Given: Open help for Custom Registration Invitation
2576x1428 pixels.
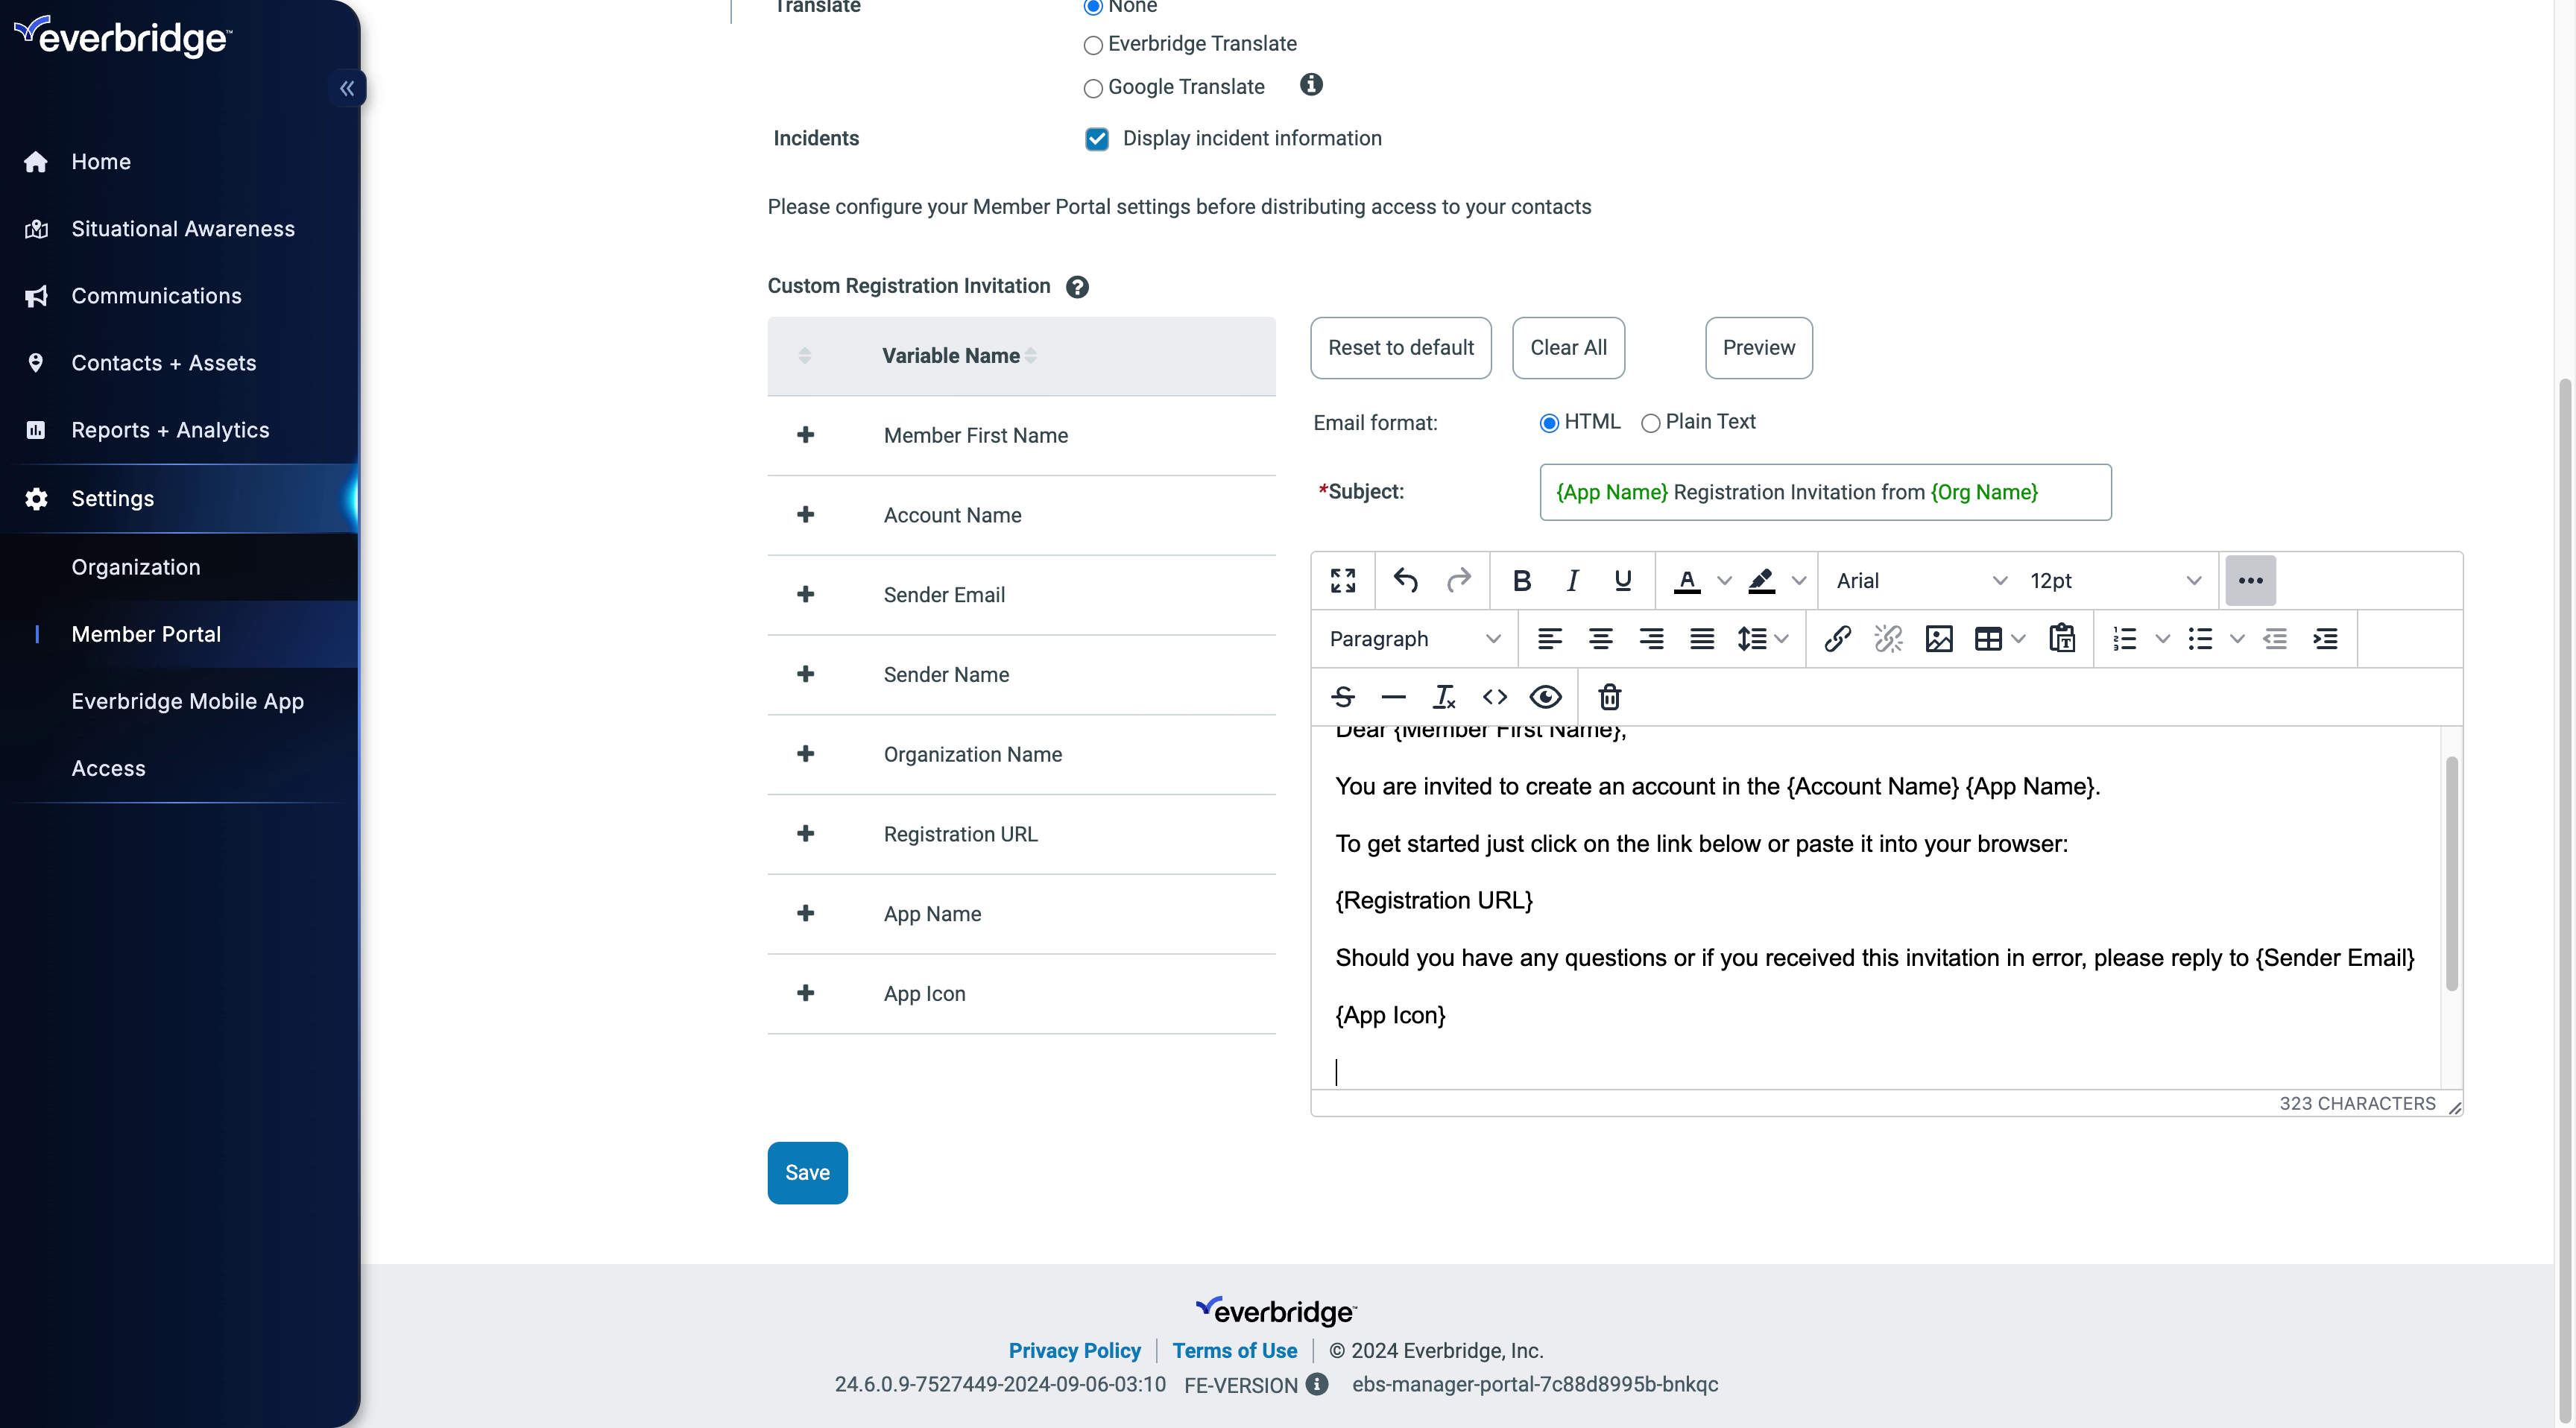Looking at the screenshot, I should click(x=1077, y=287).
